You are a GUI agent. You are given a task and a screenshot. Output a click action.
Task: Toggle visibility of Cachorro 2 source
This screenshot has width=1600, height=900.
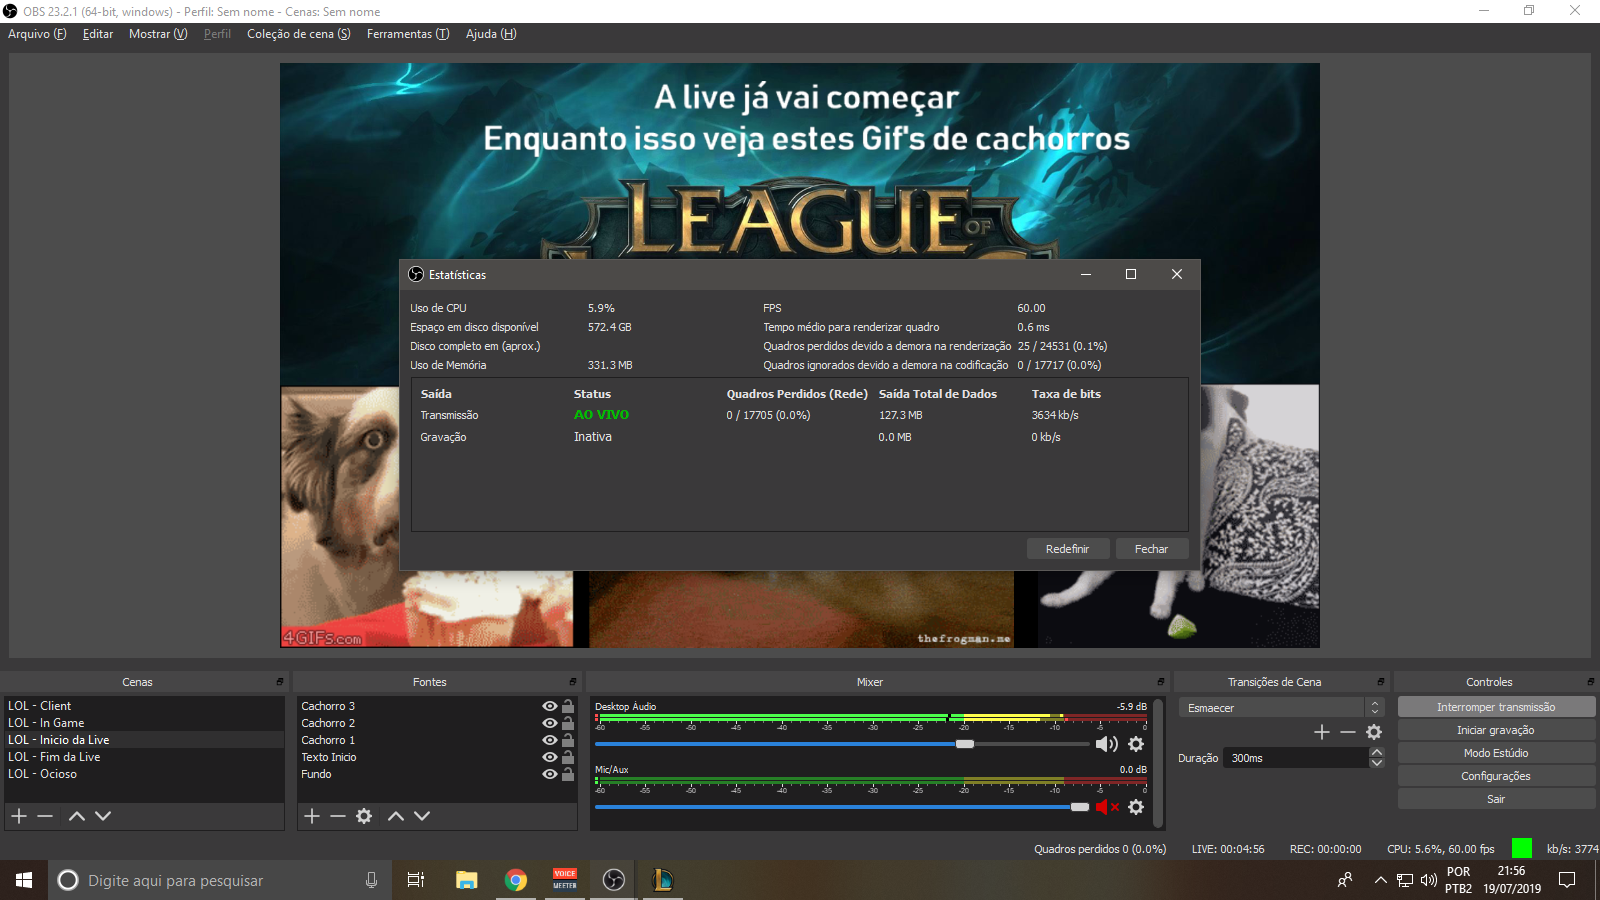[x=549, y=723]
